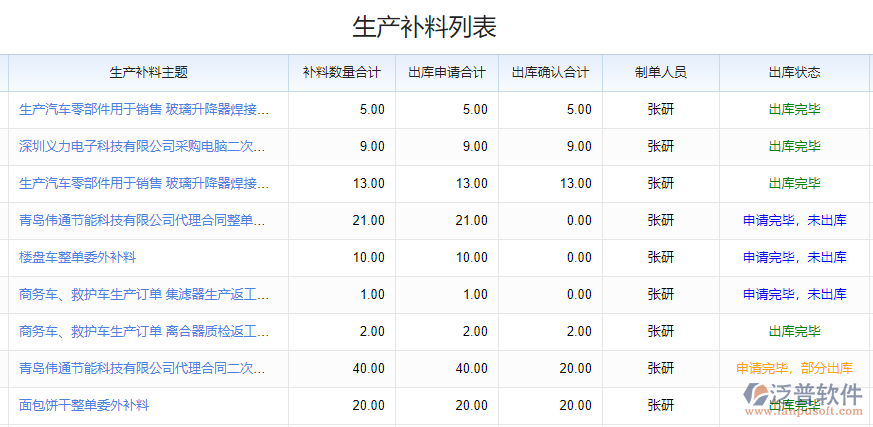Open the 楼盘车整单委外补料 record link

point(77,257)
